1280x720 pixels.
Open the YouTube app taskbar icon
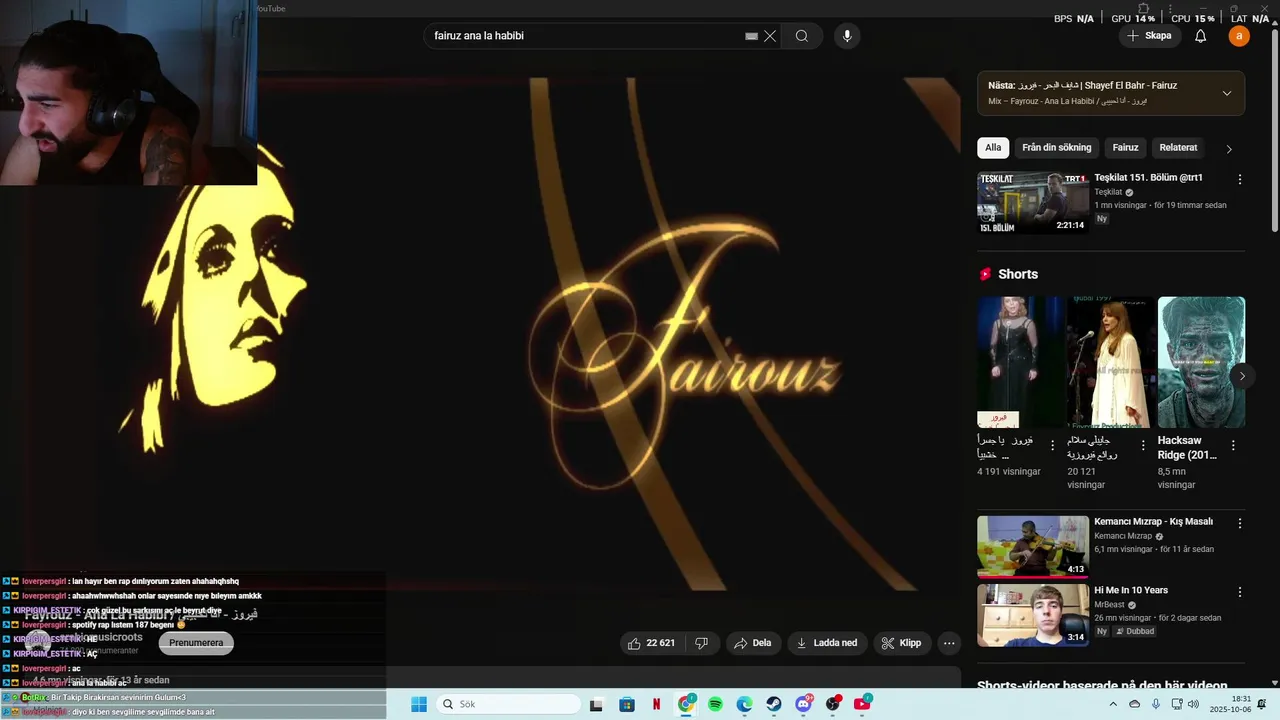pyautogui.click(x=862, y=704)
